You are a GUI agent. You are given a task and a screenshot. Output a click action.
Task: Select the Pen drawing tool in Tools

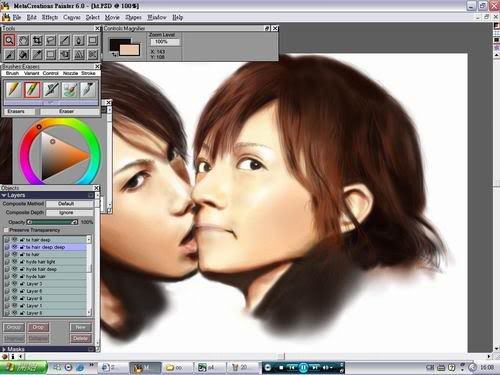tap(65, 41)
